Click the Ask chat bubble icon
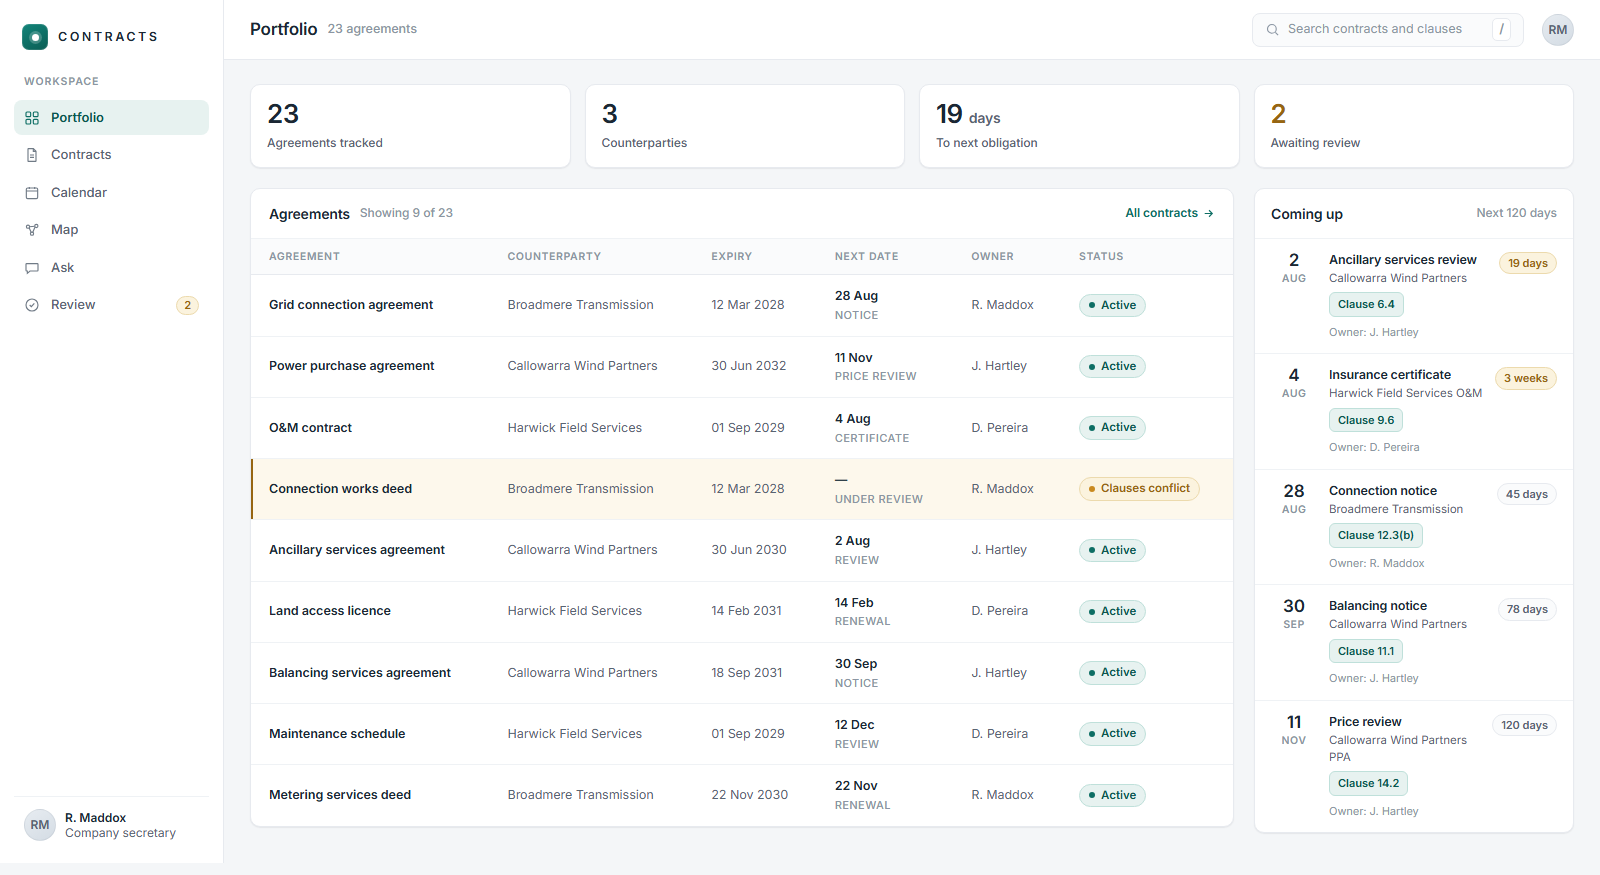The image size is (1600, 875). [x=32, y=268]
